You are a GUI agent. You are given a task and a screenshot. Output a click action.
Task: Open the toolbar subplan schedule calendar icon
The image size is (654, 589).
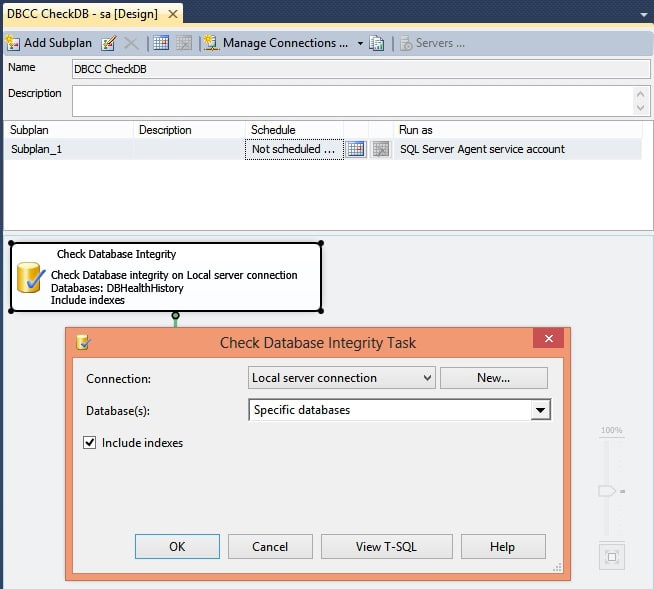coord(161,43)
